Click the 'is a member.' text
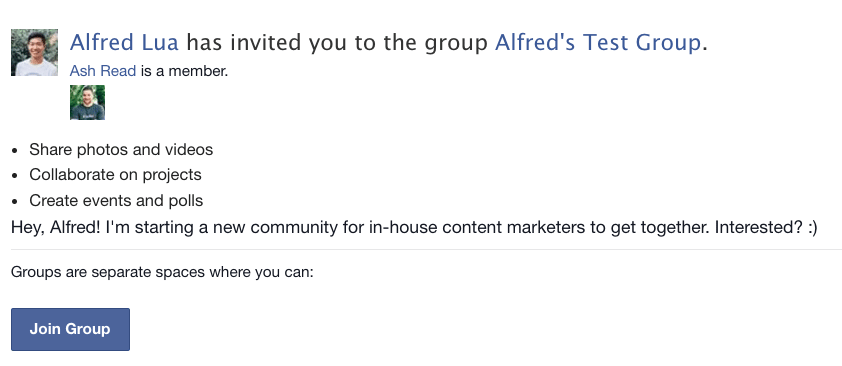Viewport: 842px width, 366px height. point(185,71)
